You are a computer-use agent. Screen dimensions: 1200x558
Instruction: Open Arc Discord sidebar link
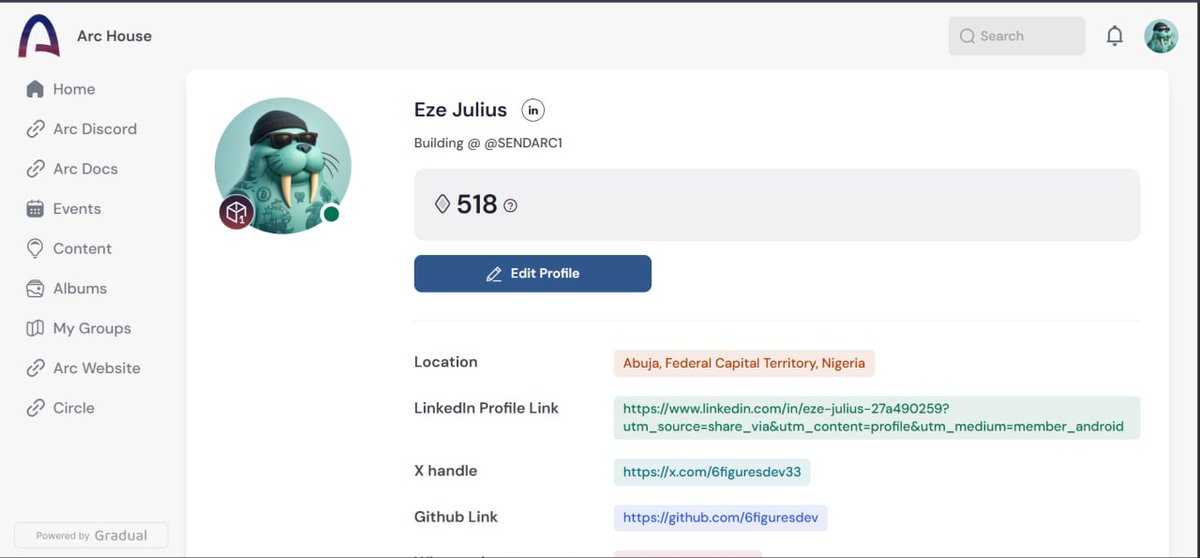click(81, 129)
